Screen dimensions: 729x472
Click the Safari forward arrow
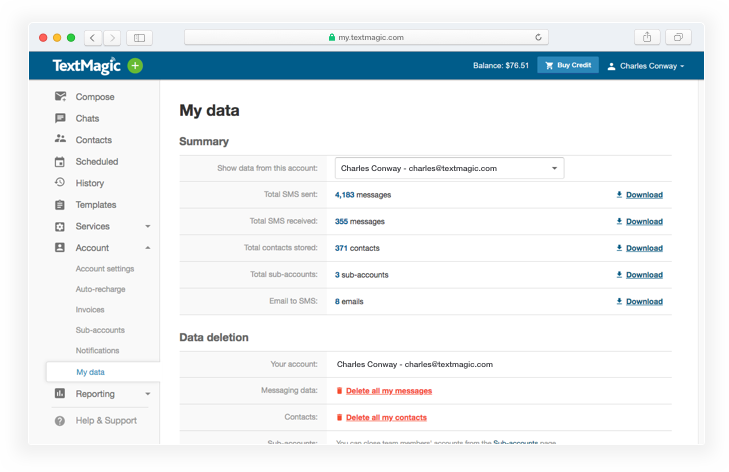[112, 38]
